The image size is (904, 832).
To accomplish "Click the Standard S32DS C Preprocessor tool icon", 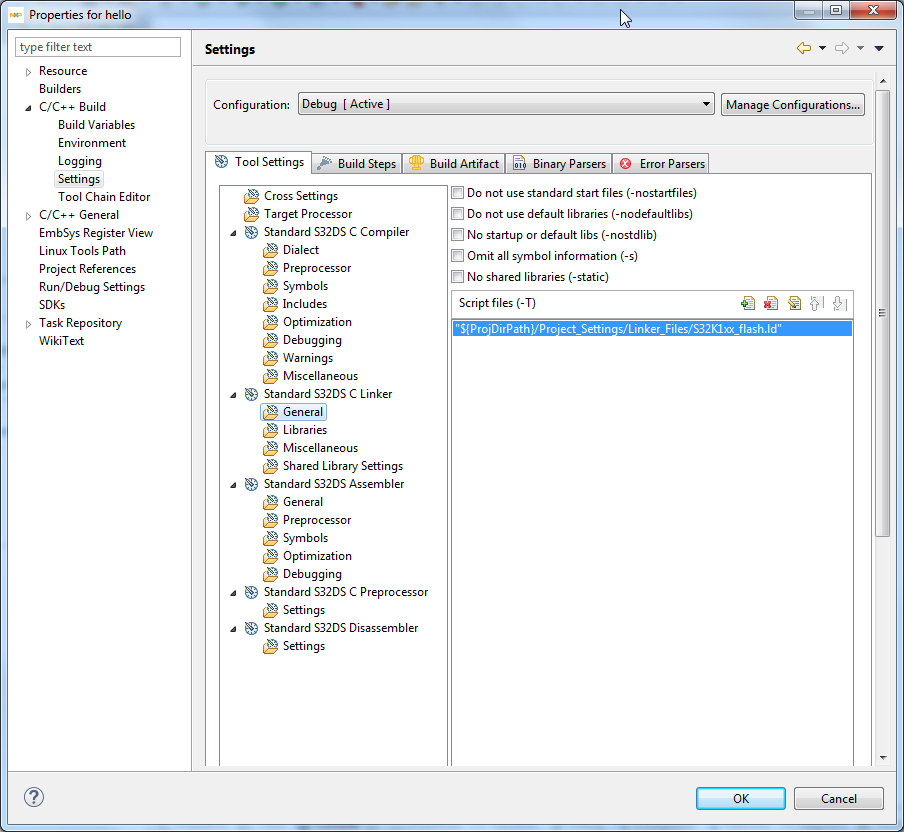I will coord(251,592).
